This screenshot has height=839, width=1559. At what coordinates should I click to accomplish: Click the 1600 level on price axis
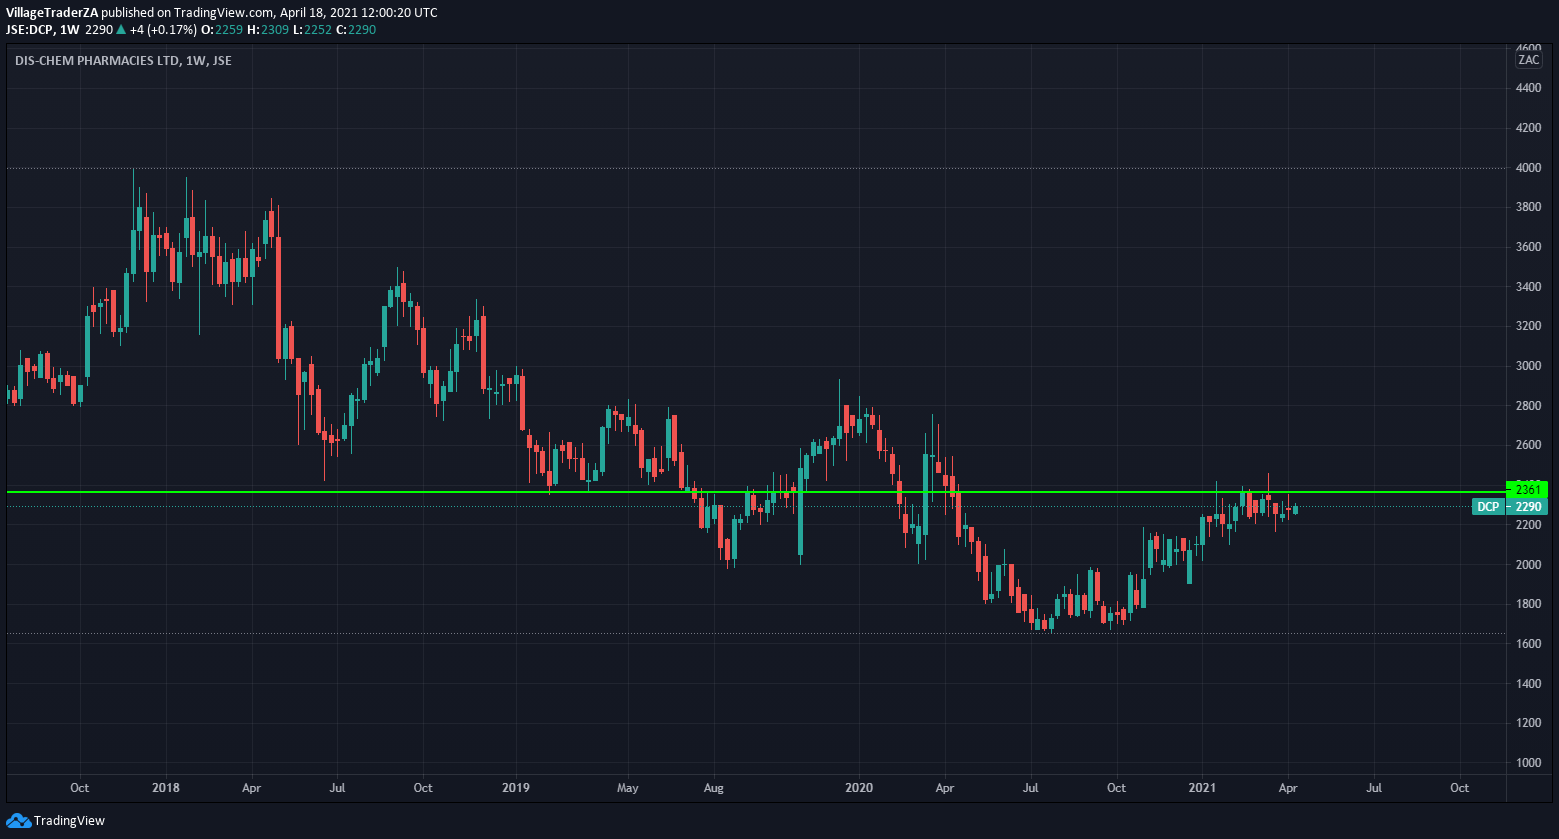pyautogui.click(x=1528, y=644)
